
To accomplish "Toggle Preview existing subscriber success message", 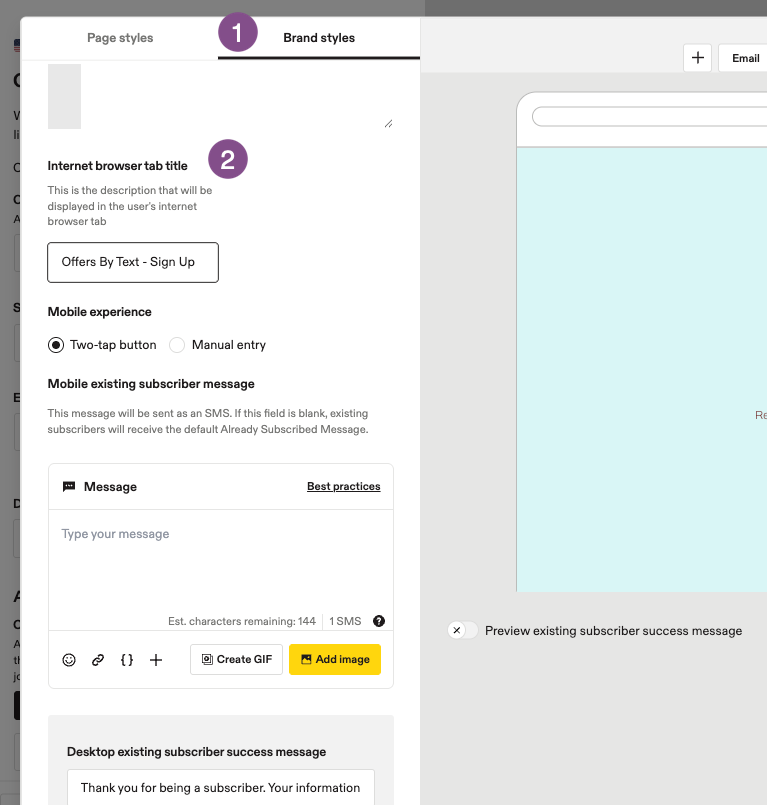I will (463, 630).
